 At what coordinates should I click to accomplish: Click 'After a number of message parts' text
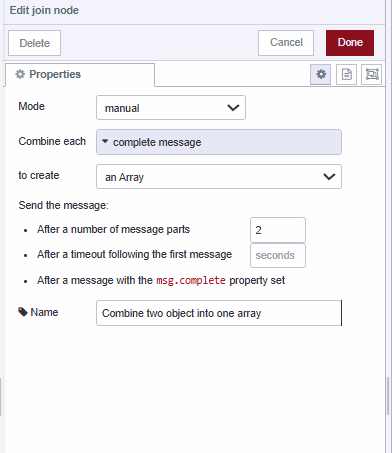click(x=113, y=229)
